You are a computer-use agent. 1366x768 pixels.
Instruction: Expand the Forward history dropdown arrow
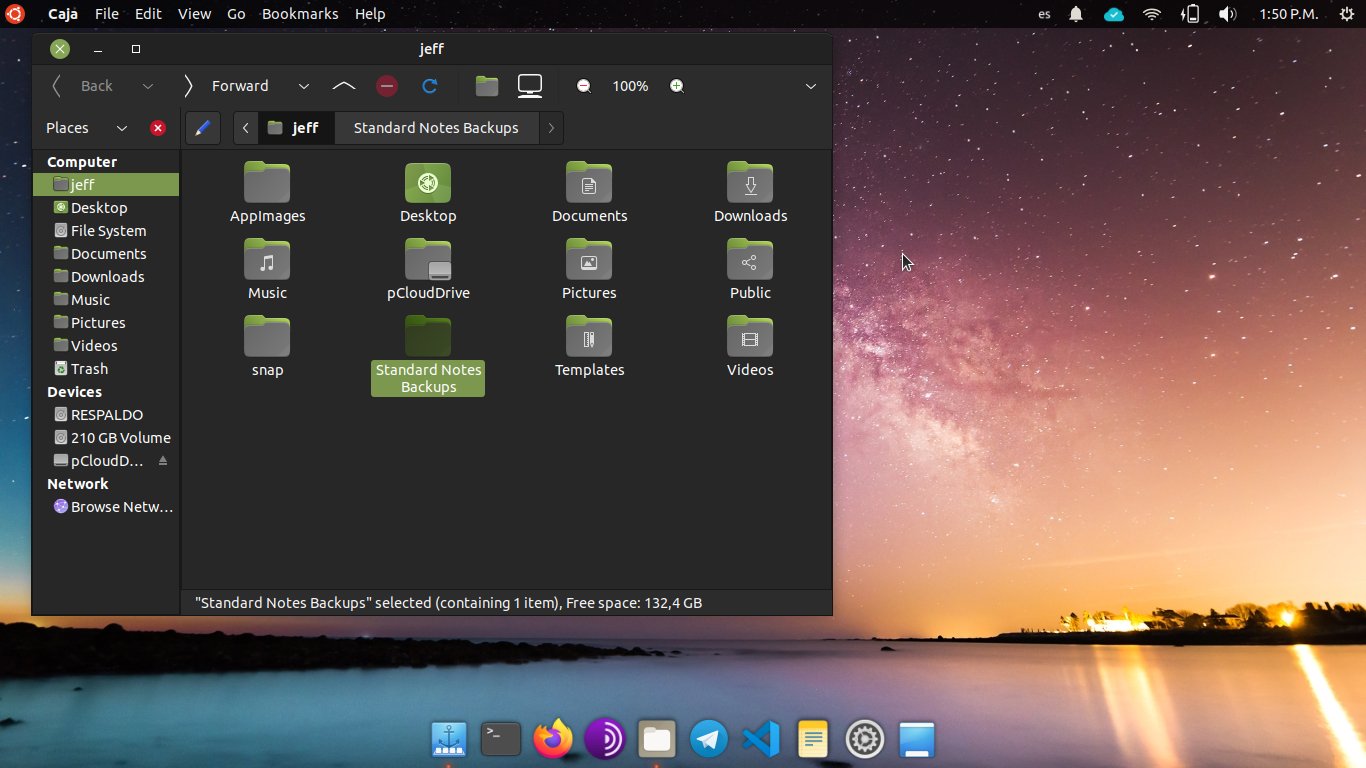304,86
